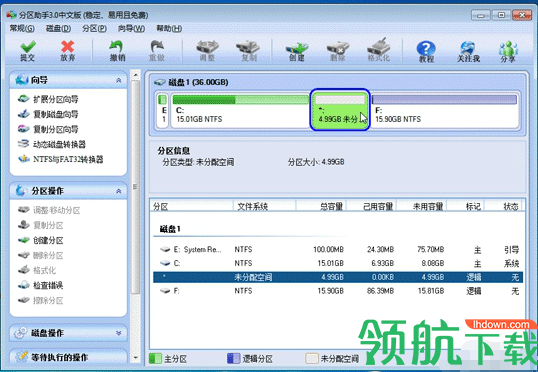The height and width of the screenshot is (372, 538).
Task: Click the 逻辑分区 blue legend swatch
Action: coord(233,359)
